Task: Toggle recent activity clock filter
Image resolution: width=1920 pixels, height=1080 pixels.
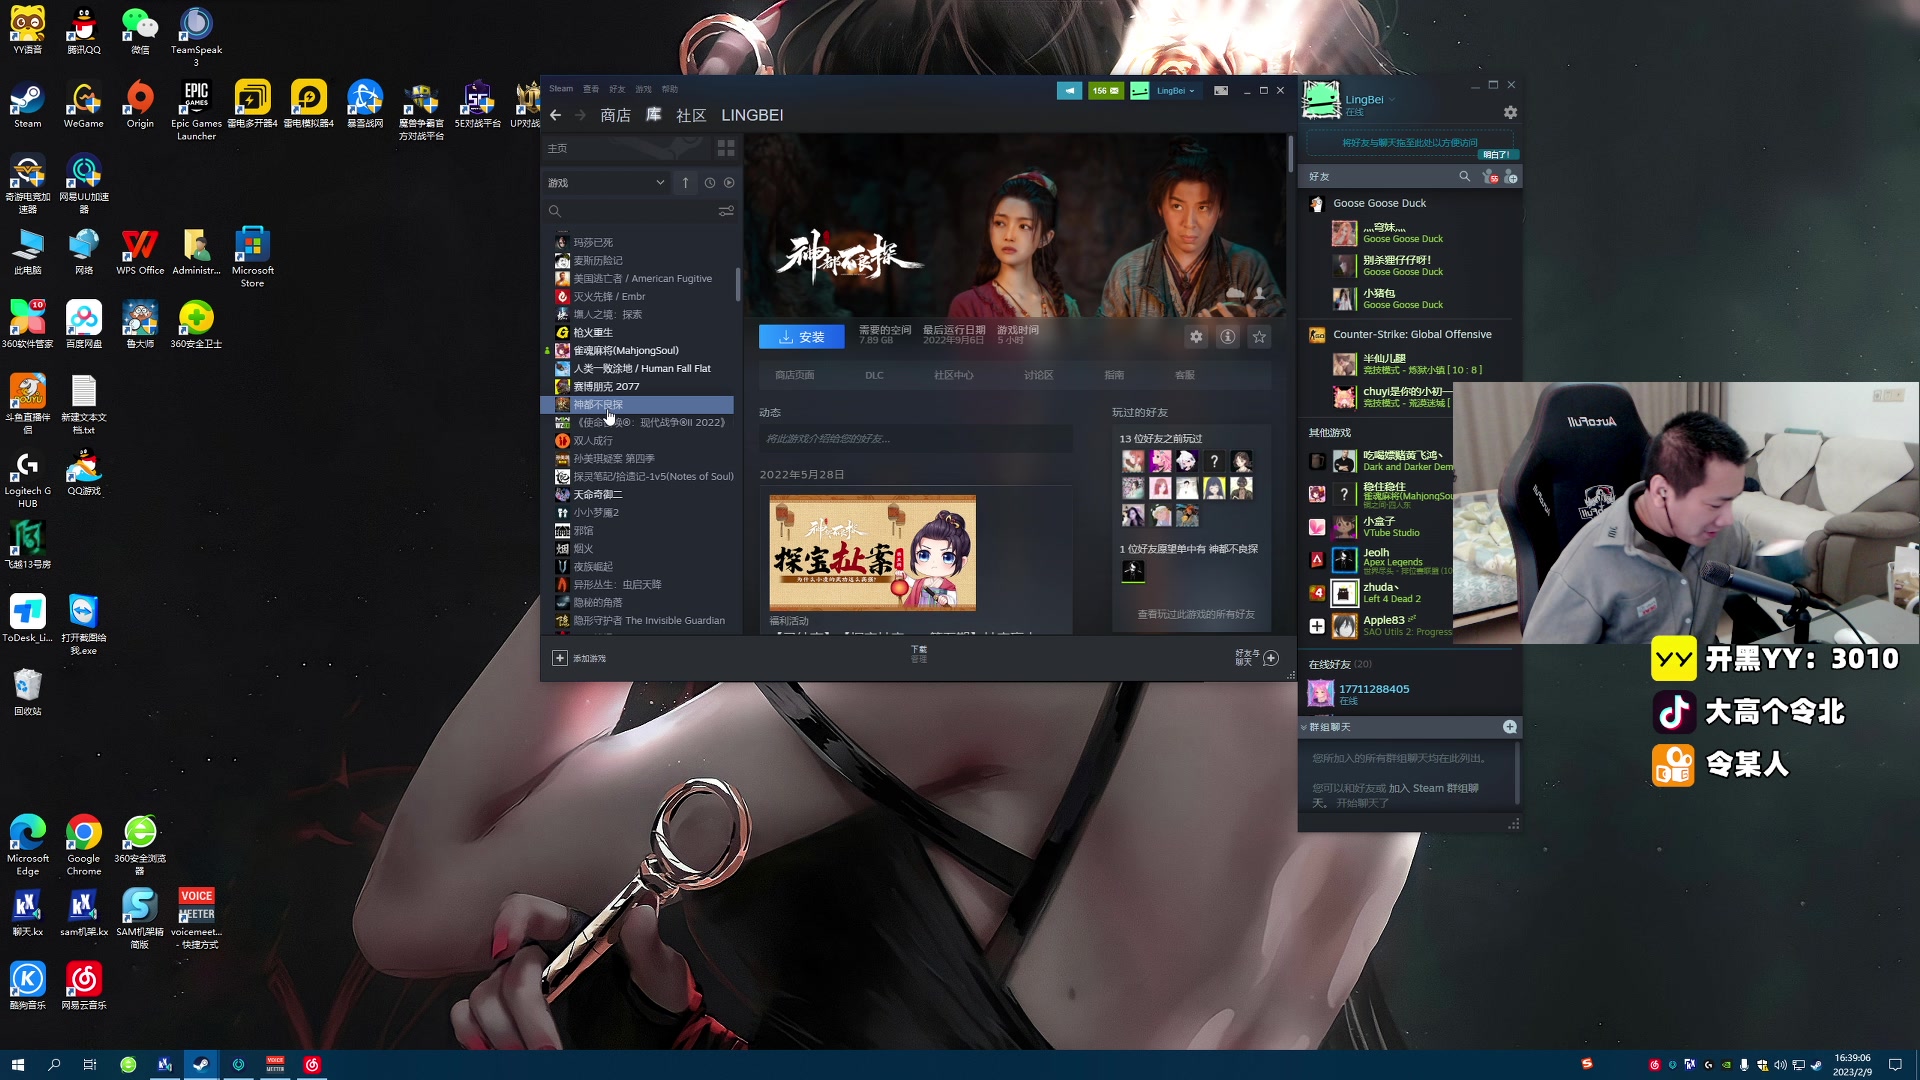Action: tap(710, 183)
